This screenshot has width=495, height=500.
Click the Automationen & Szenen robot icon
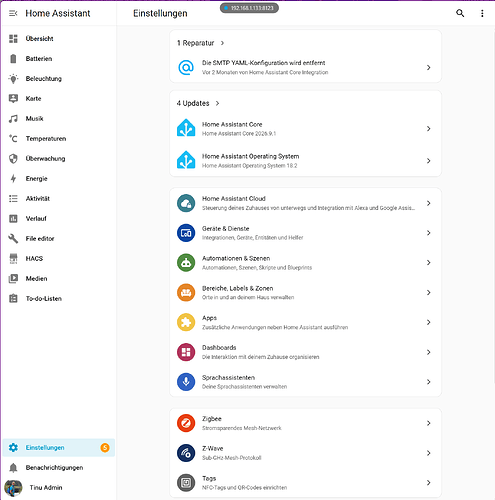186,263
